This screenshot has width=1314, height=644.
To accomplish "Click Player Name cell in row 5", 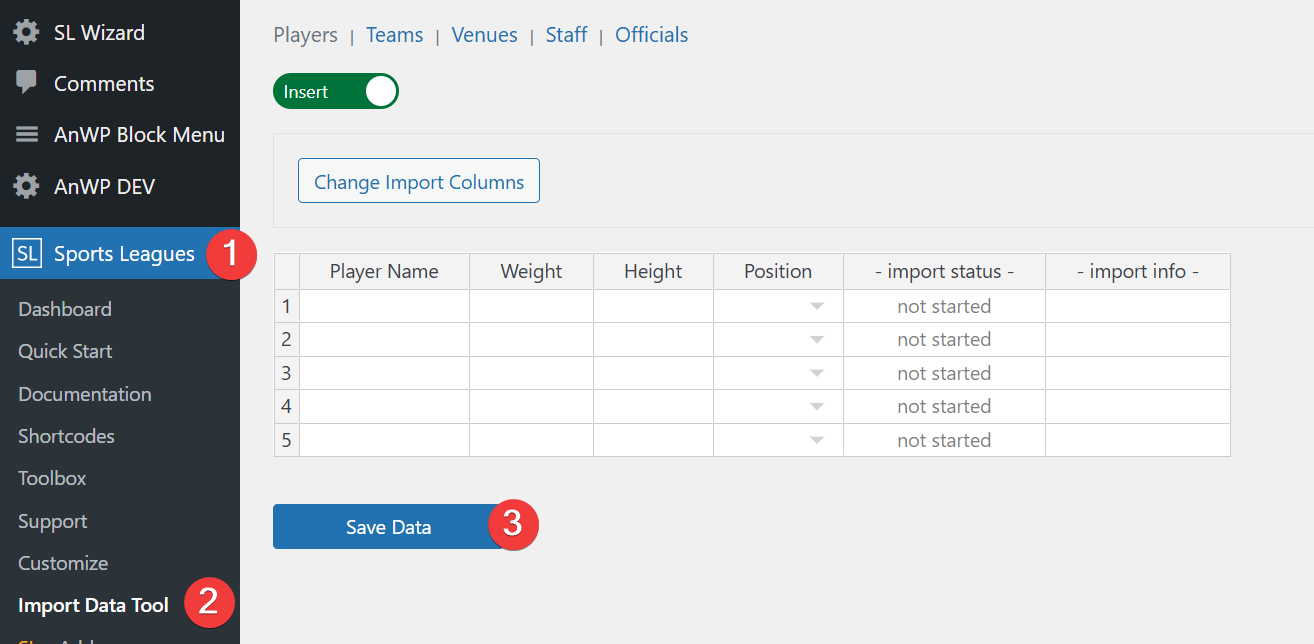I will coord(385,440).
